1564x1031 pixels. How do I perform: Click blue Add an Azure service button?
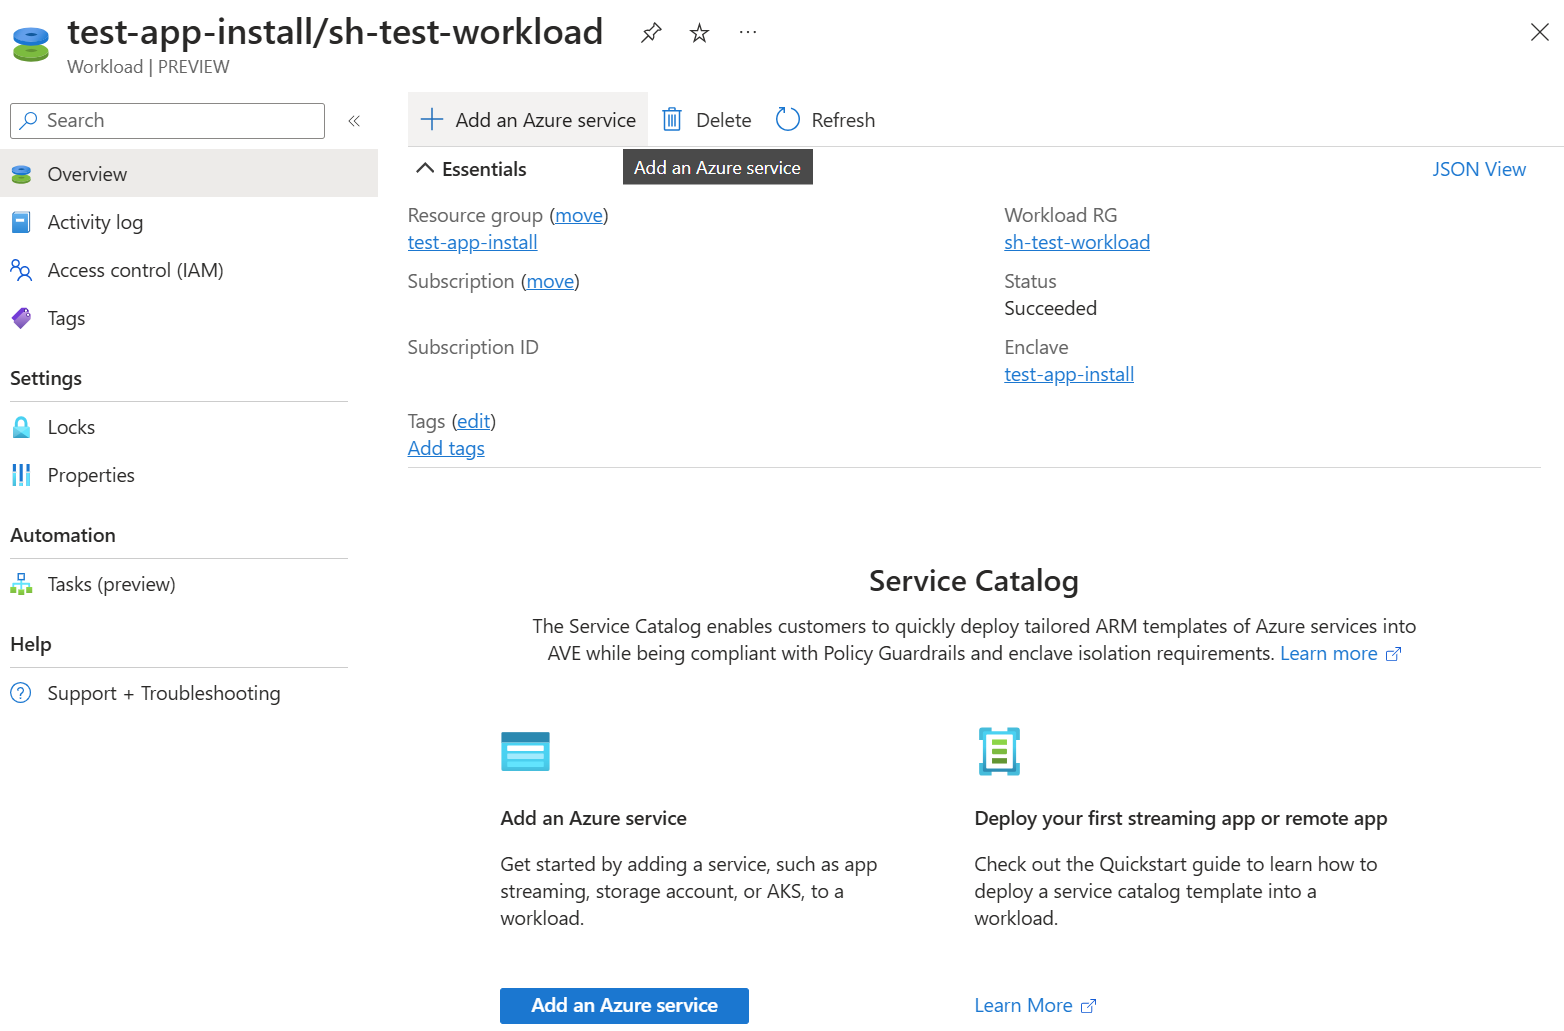coord(624,1006)
